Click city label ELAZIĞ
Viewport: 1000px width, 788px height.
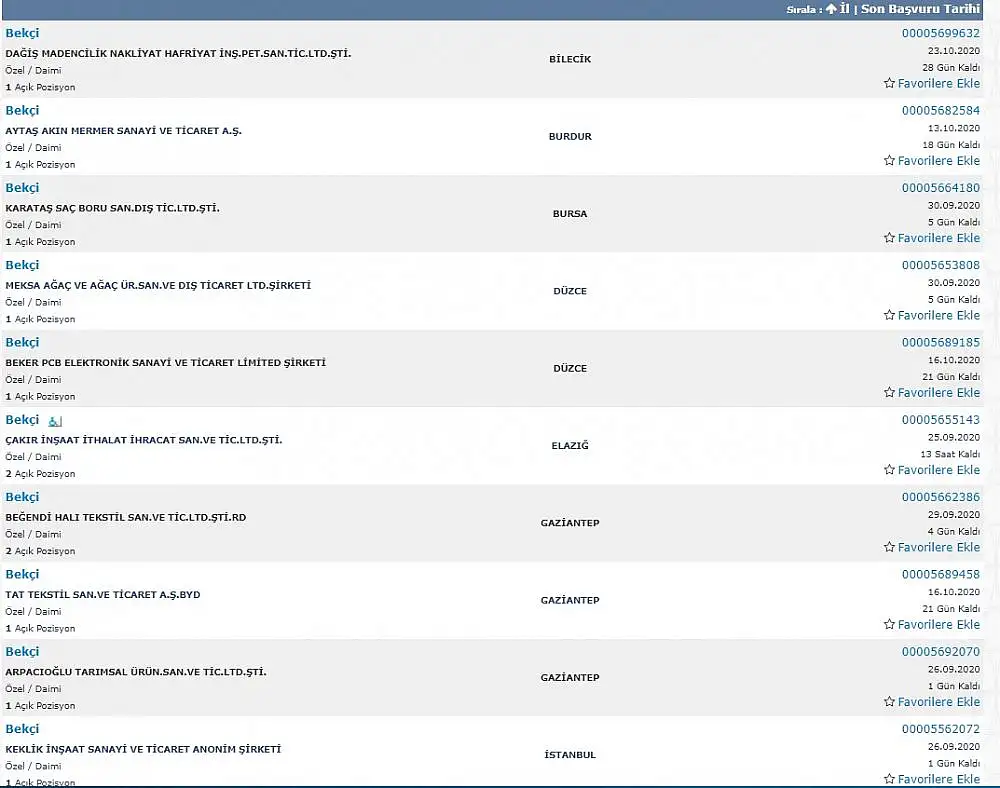570,446
